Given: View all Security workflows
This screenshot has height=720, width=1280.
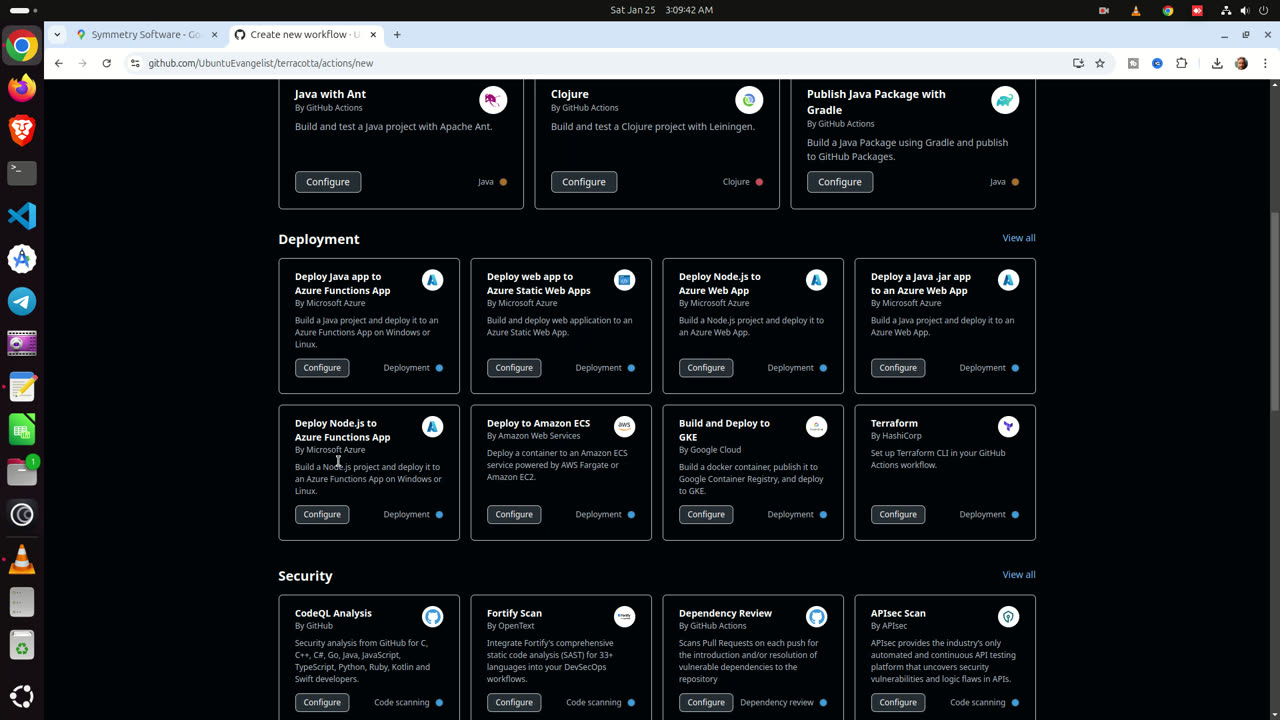Looking at the screenshot, I should [x=1019, y=575].
